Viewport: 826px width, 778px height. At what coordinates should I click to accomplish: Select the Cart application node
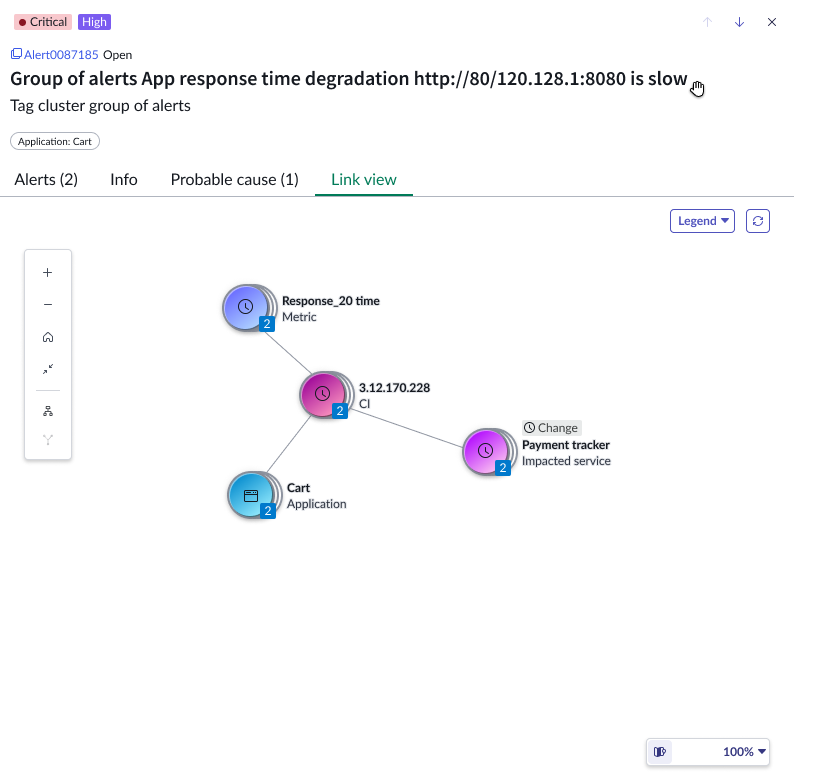pos(251,495)
